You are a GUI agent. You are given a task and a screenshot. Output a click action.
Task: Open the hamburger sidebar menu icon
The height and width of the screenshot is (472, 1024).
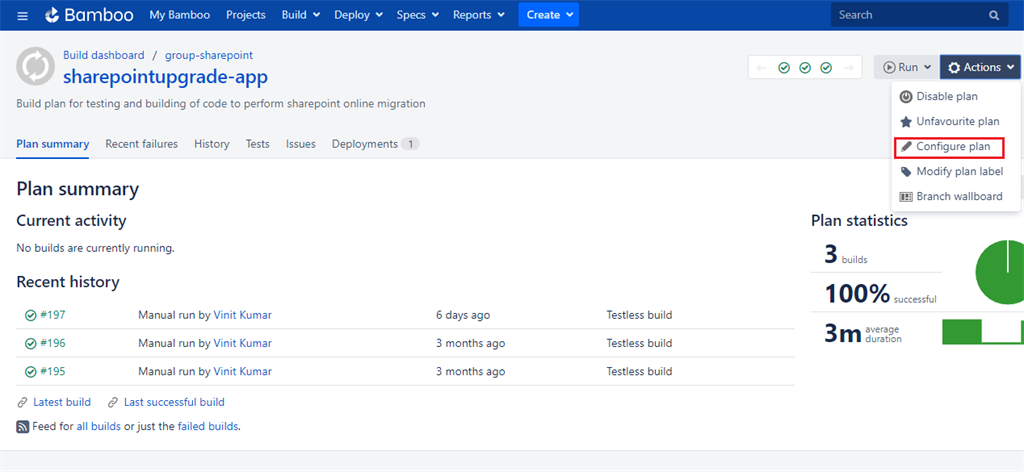23,15
